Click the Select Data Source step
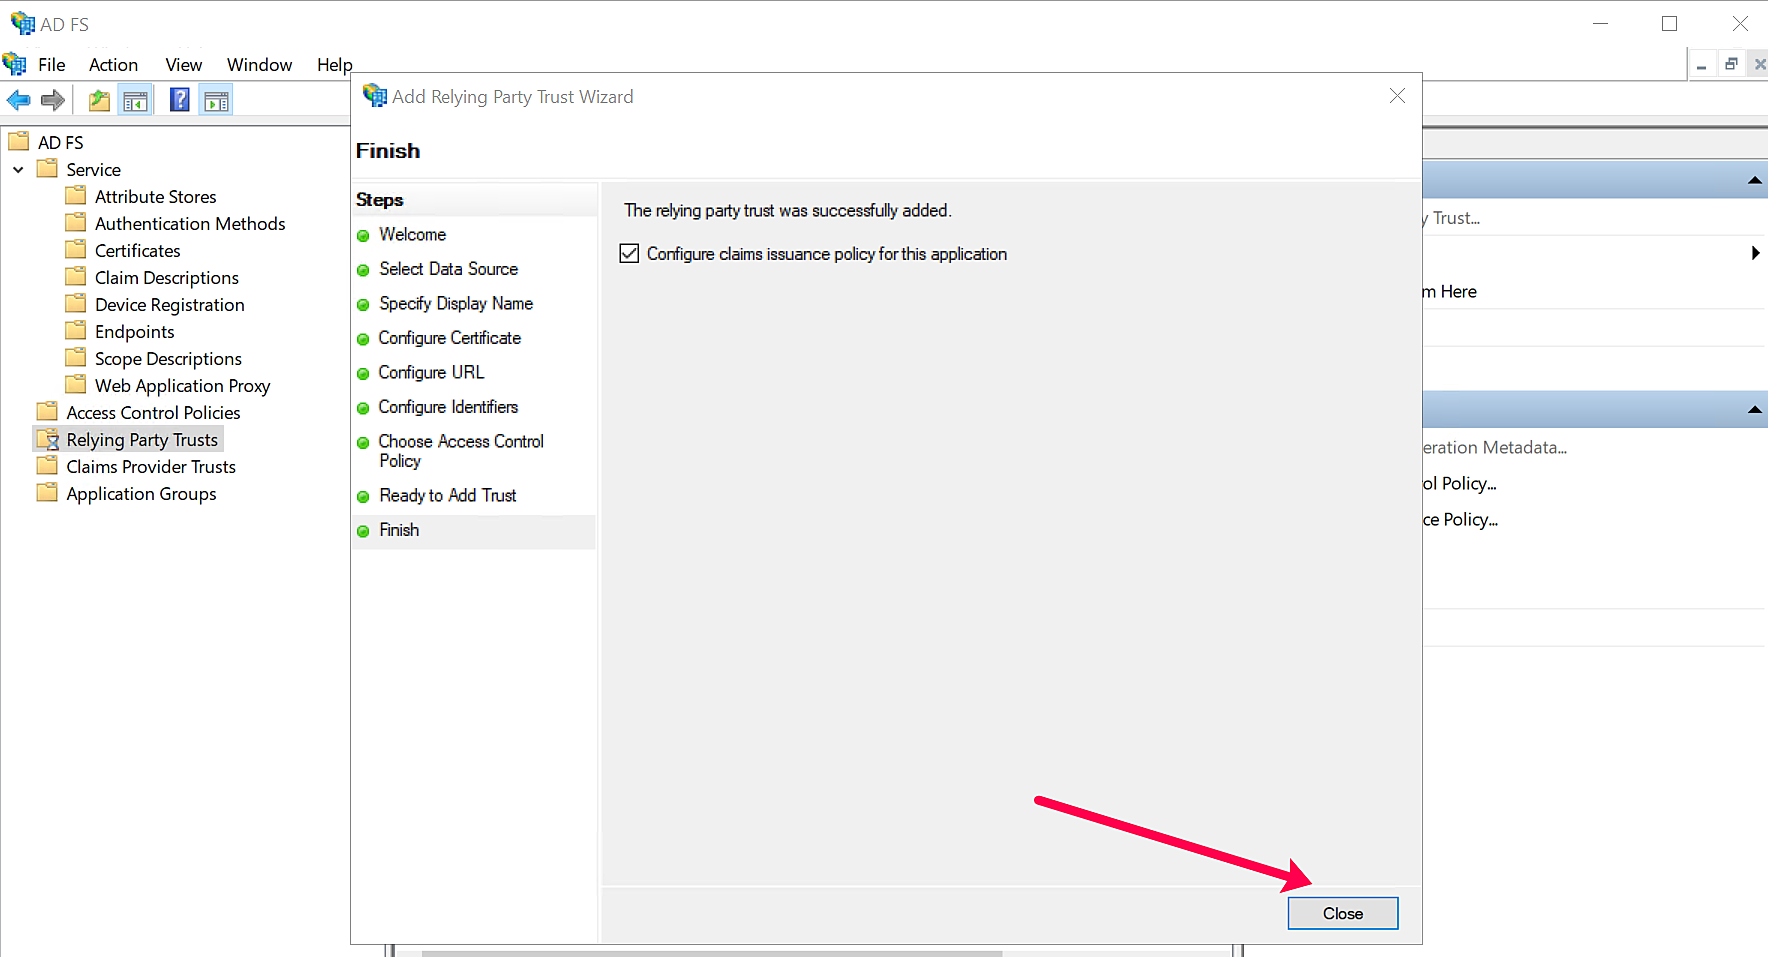Image resolution: width=1768 pixels, height=957 pixels. tap(449, 269)
